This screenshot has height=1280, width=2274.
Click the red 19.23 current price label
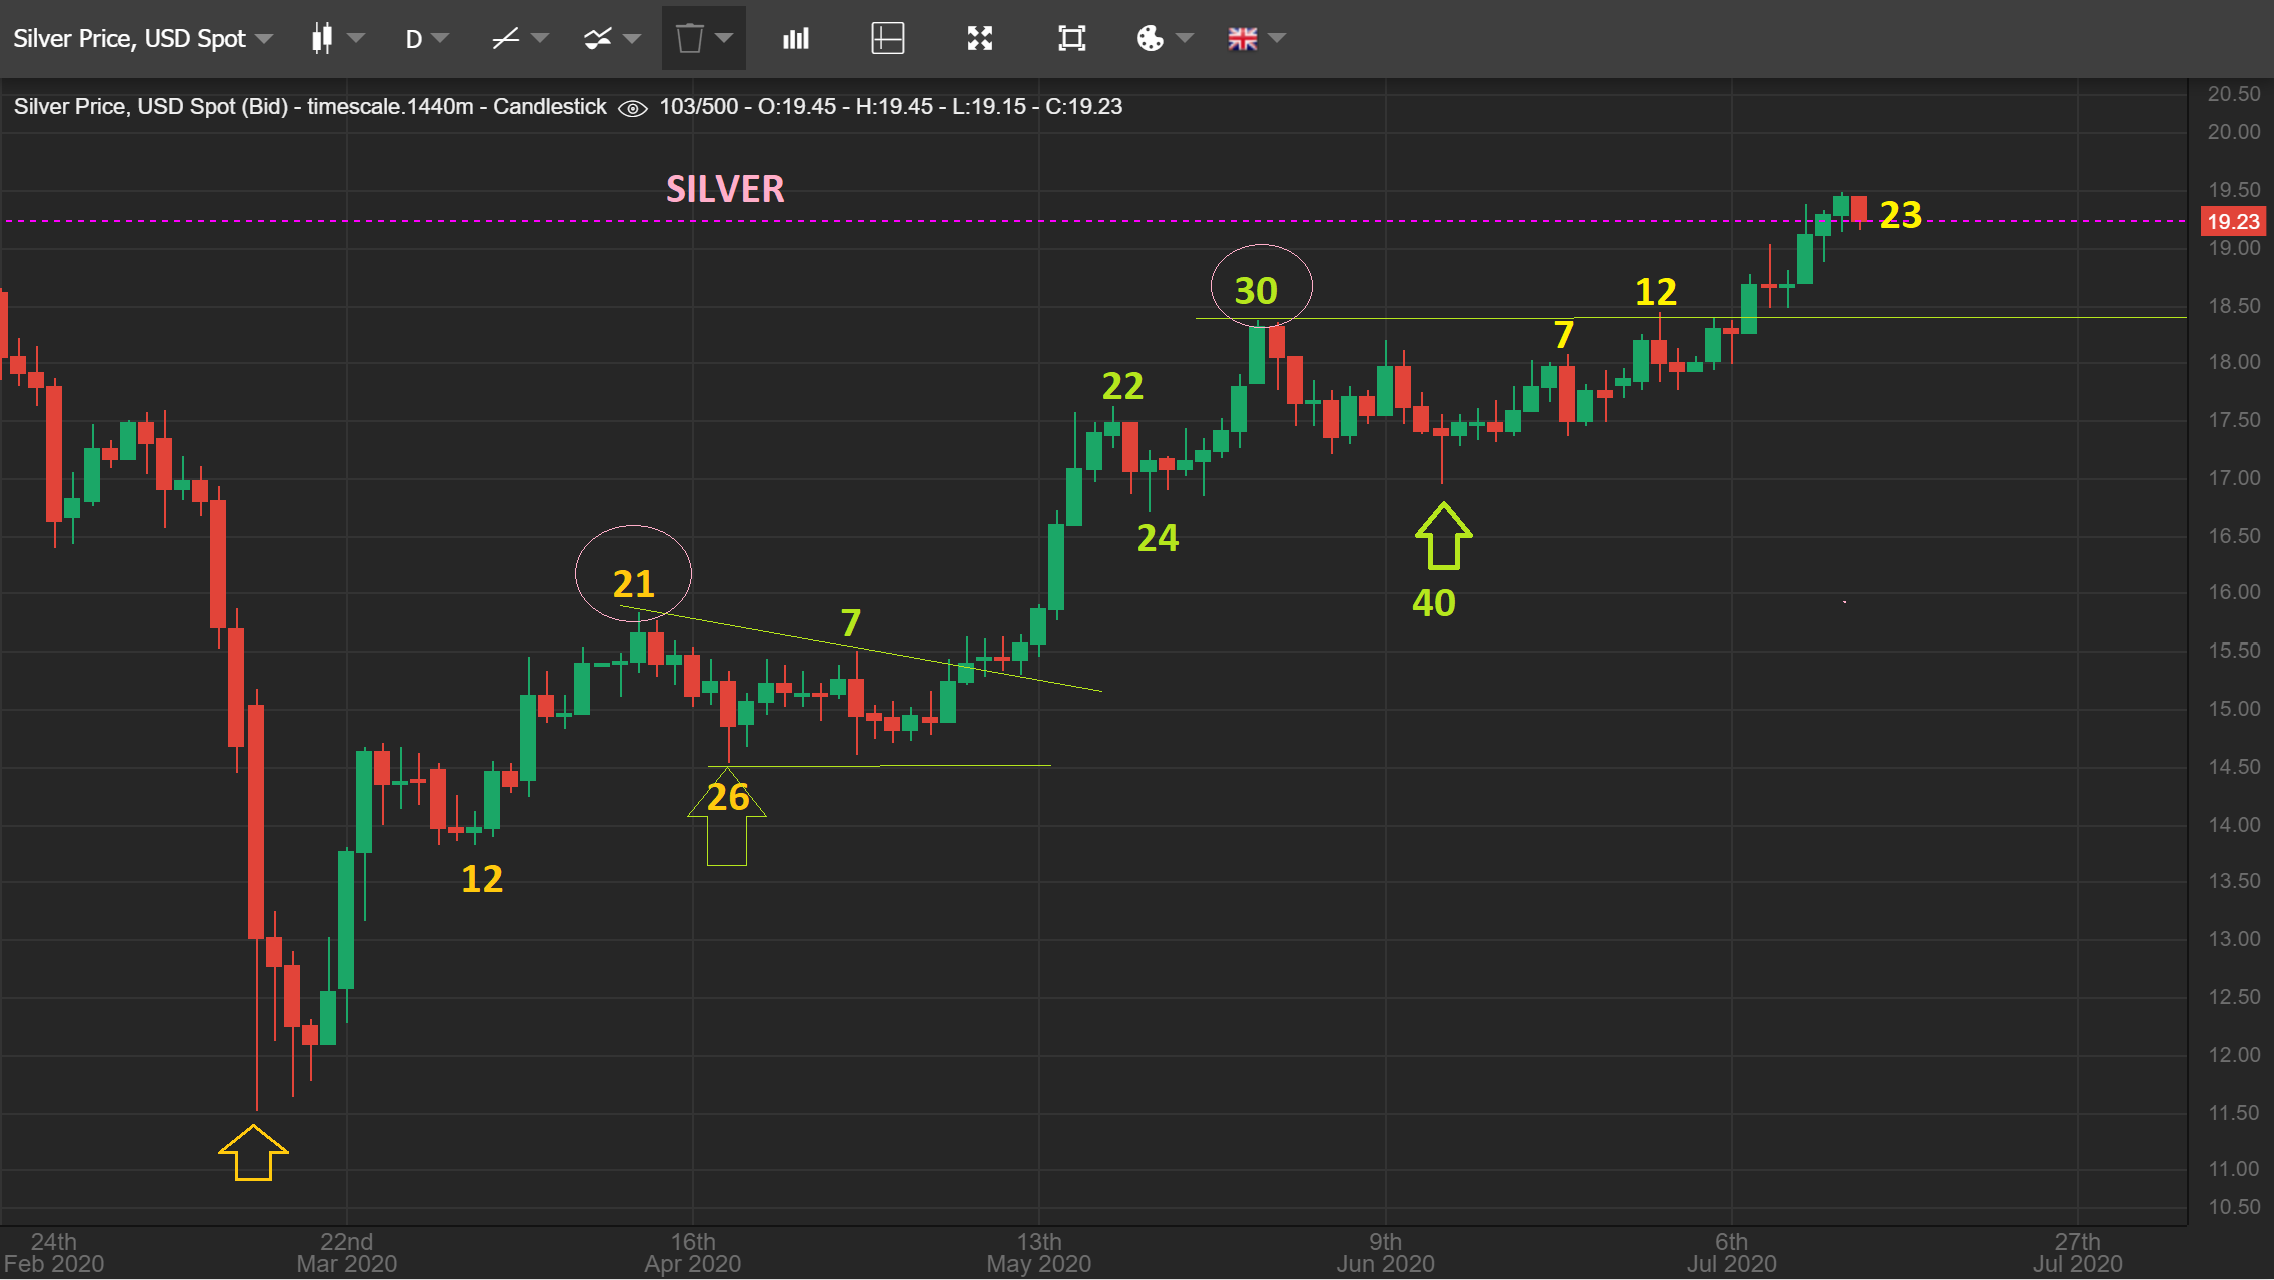point(2232,221)
